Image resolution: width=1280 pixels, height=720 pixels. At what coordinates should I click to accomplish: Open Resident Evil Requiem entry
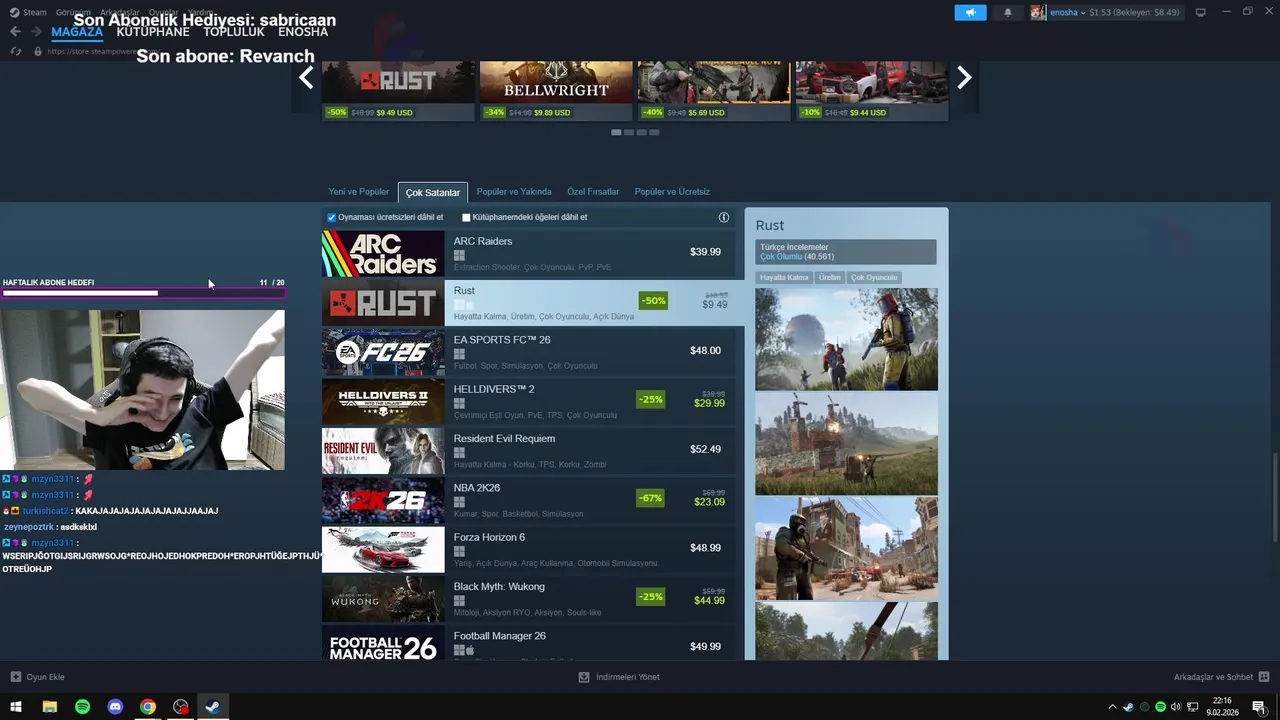(x=528, y=450)
